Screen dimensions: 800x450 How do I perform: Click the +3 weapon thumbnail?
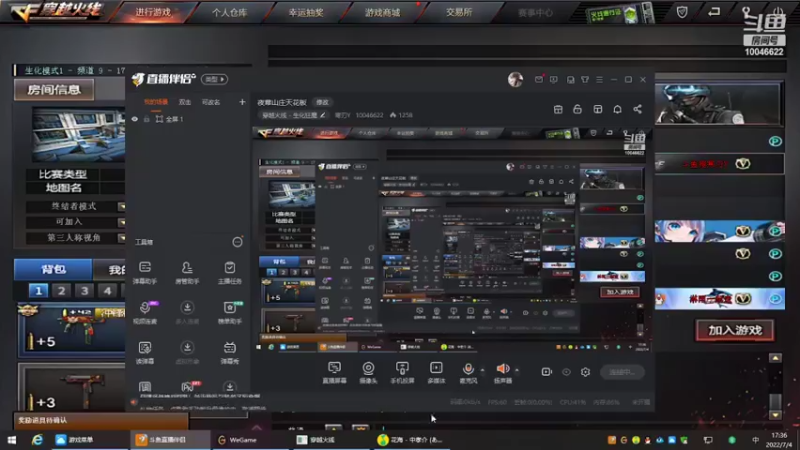pyautogui.click(x=71, y=387)
